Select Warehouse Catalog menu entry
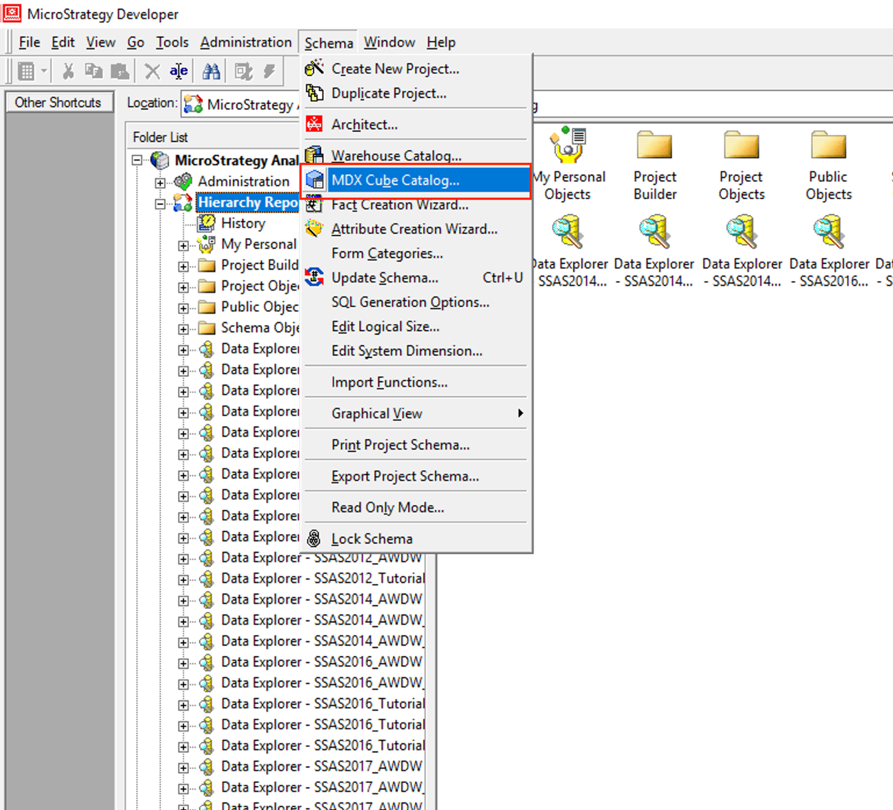The width and height of the screenshot is (893, 810). (396, 156)
